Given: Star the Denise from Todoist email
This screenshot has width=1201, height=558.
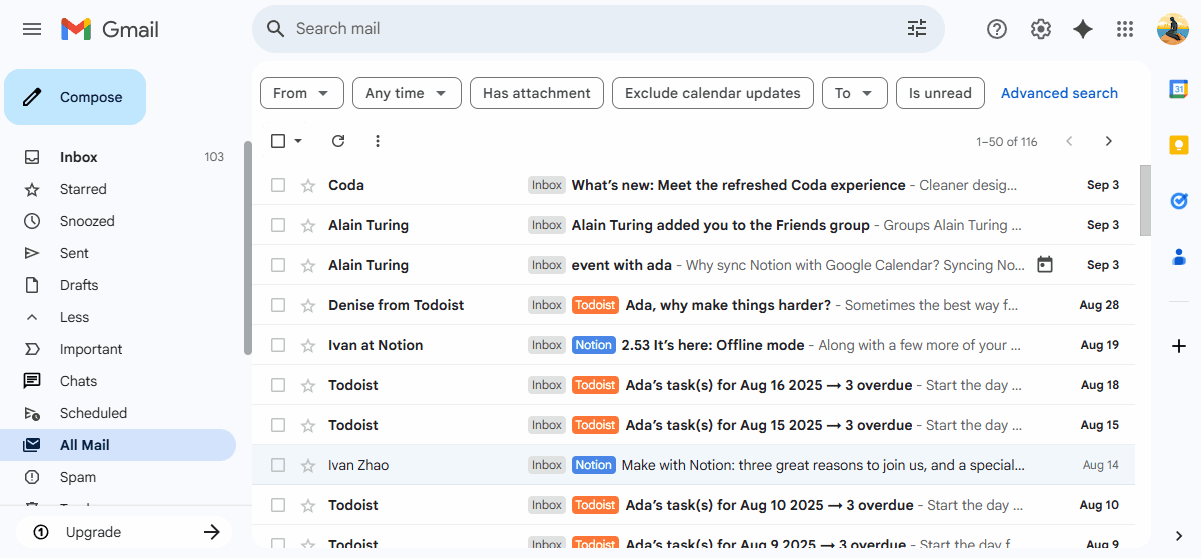Looking at the screenshot, I should [308, 305].
